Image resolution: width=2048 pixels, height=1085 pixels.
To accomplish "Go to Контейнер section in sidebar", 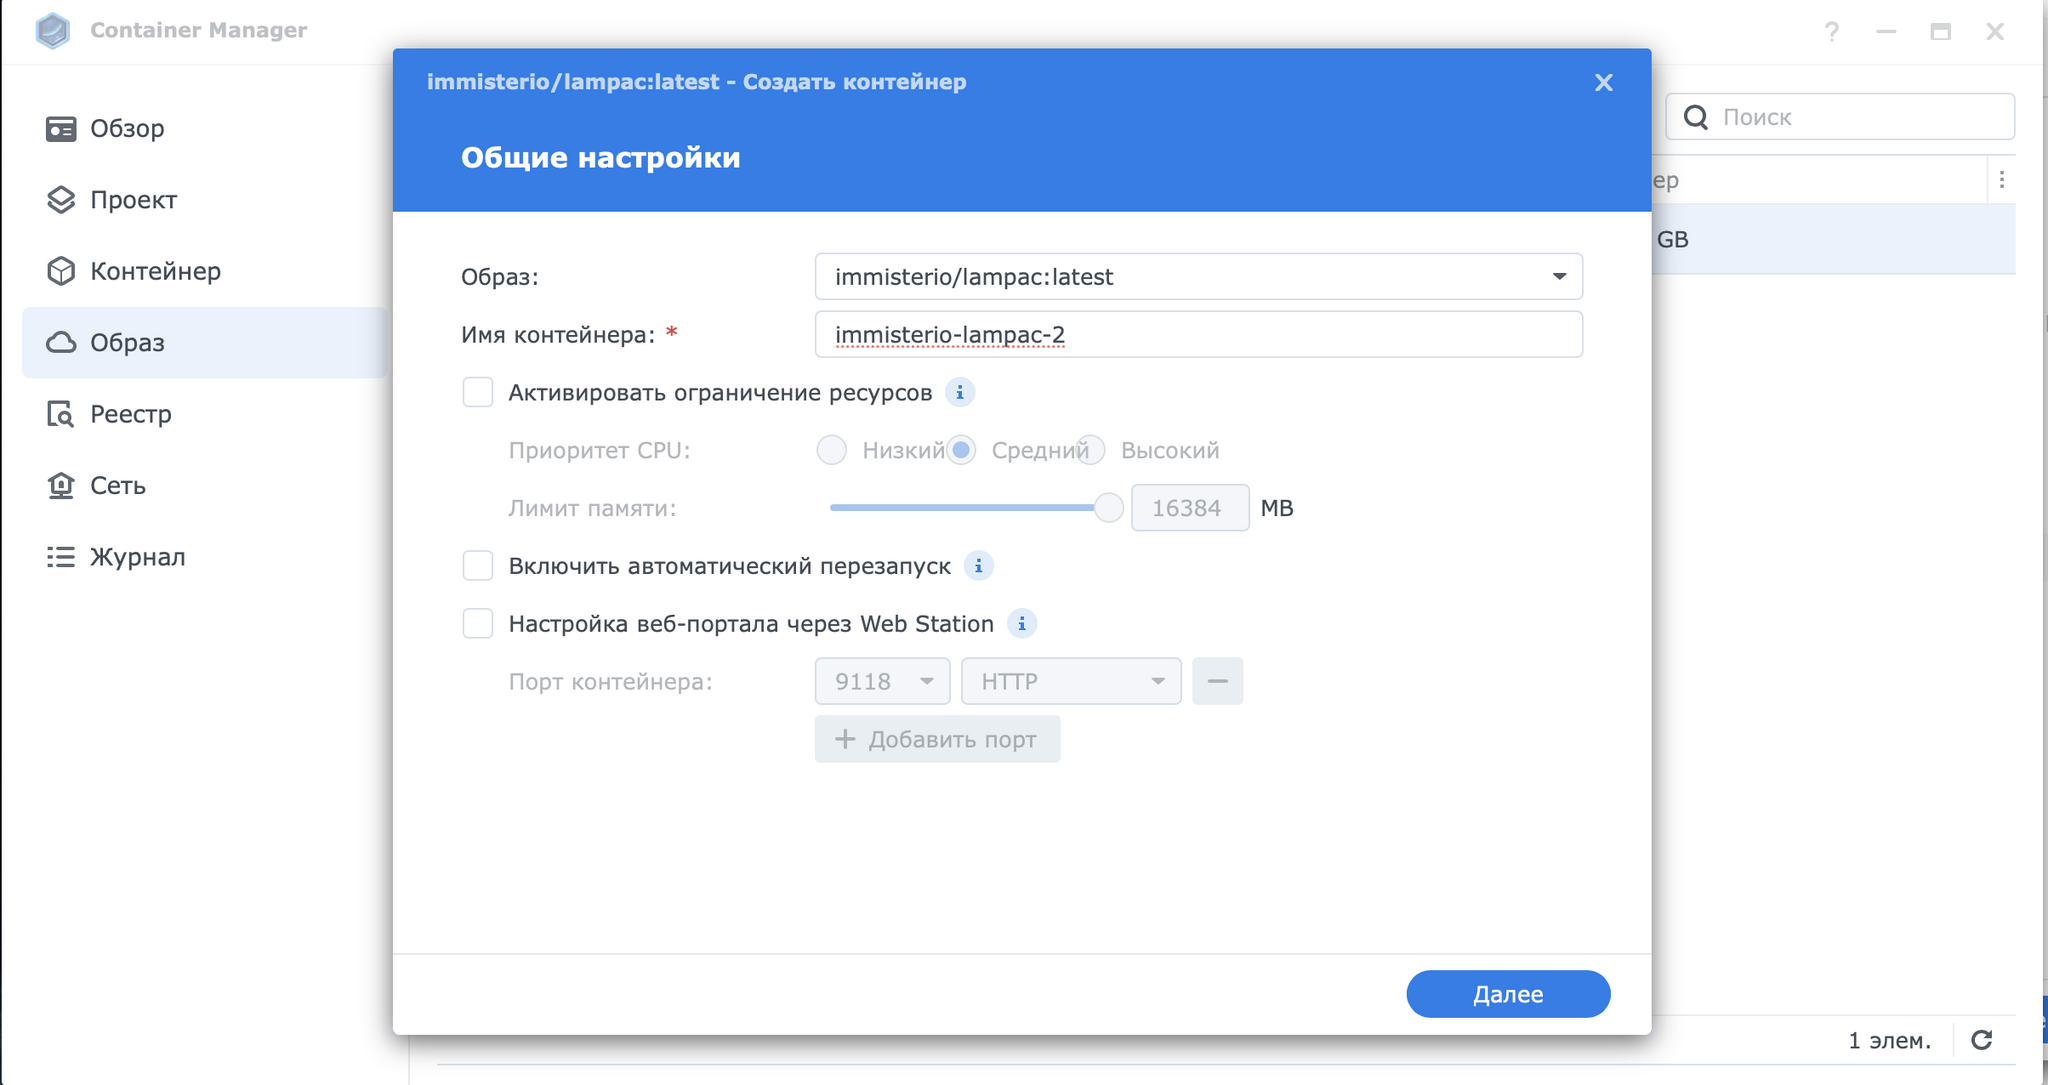I will coord(155,271).
